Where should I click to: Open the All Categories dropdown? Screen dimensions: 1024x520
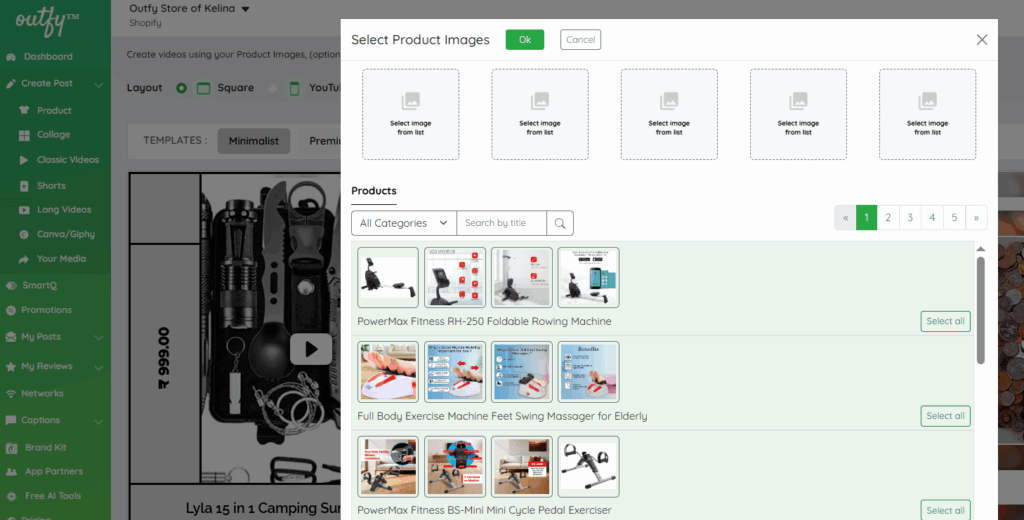tap(404, 223)
